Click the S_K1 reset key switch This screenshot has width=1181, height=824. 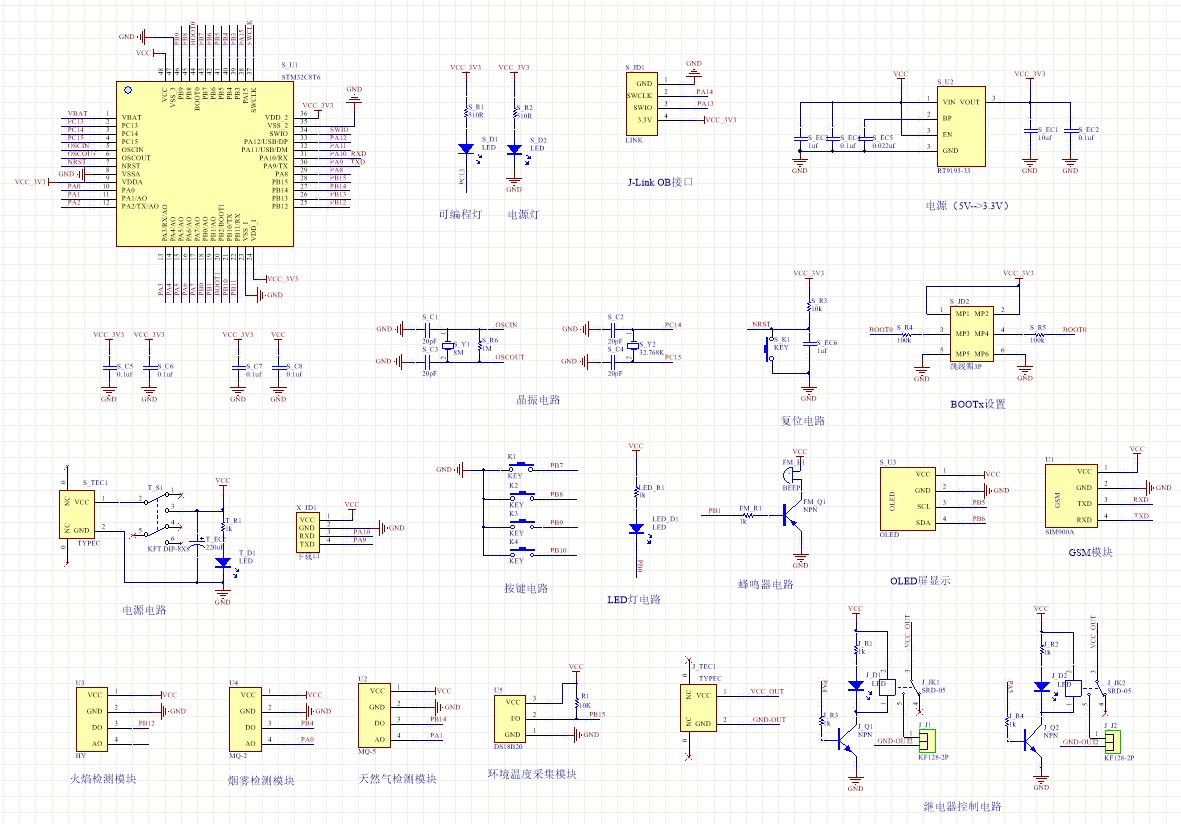pyautogui.click(x=771, y=348)
